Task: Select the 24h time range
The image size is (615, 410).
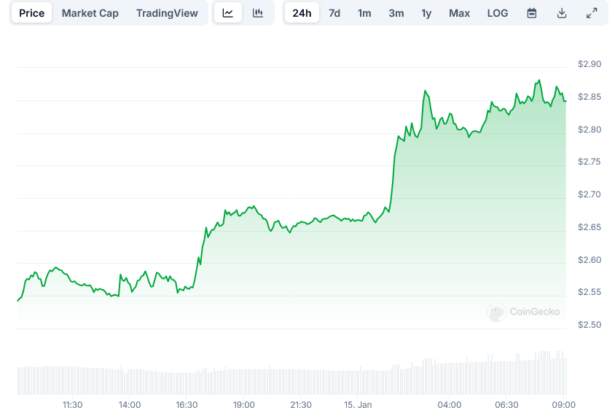Action: pos(301,13)
